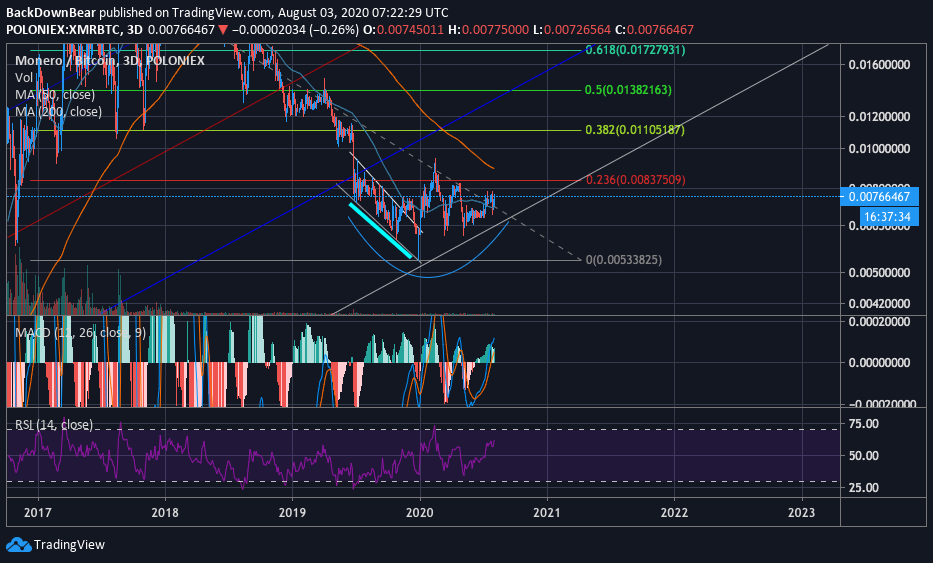This screenshot has height=563, width=933.
Task: Click 2018 on the time axis
Action: 165,512
